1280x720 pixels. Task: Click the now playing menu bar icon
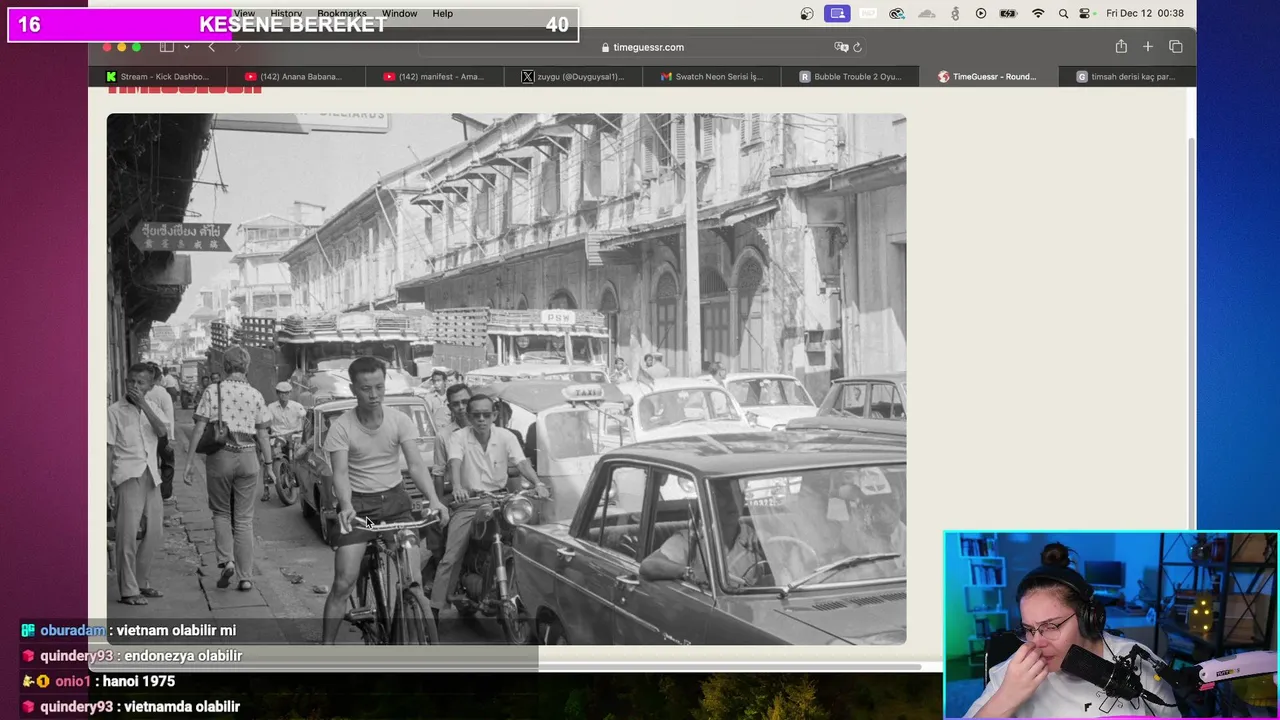981,13
